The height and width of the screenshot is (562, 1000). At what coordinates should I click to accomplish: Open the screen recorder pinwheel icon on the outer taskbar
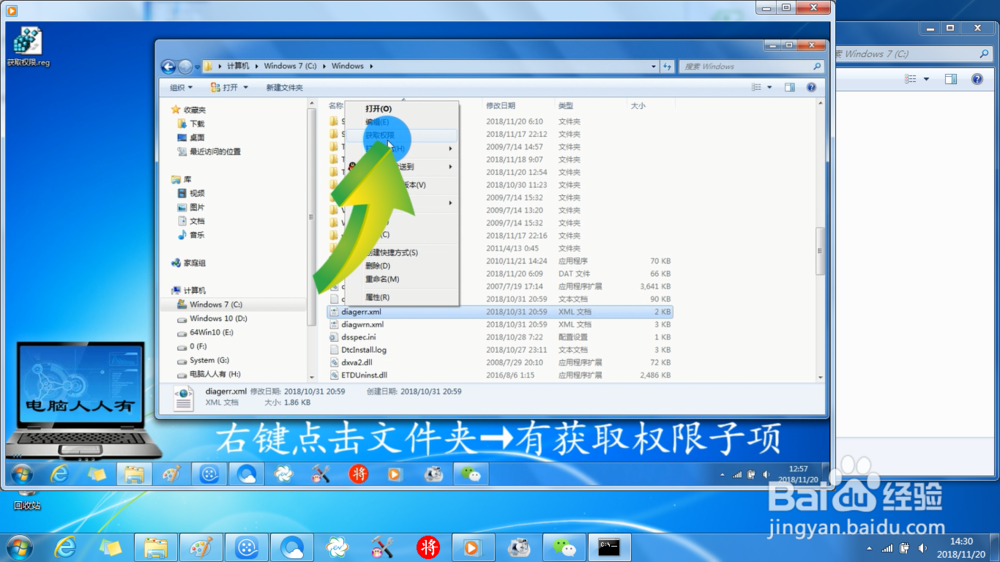click(x=337, y=547)
